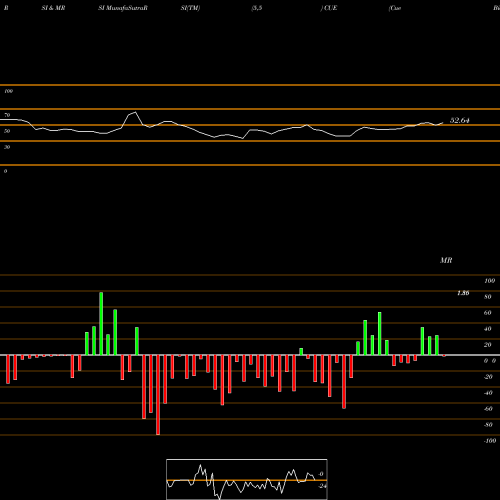
Task: Click the deepest red MR histogram bar
Action: (158, 395)
